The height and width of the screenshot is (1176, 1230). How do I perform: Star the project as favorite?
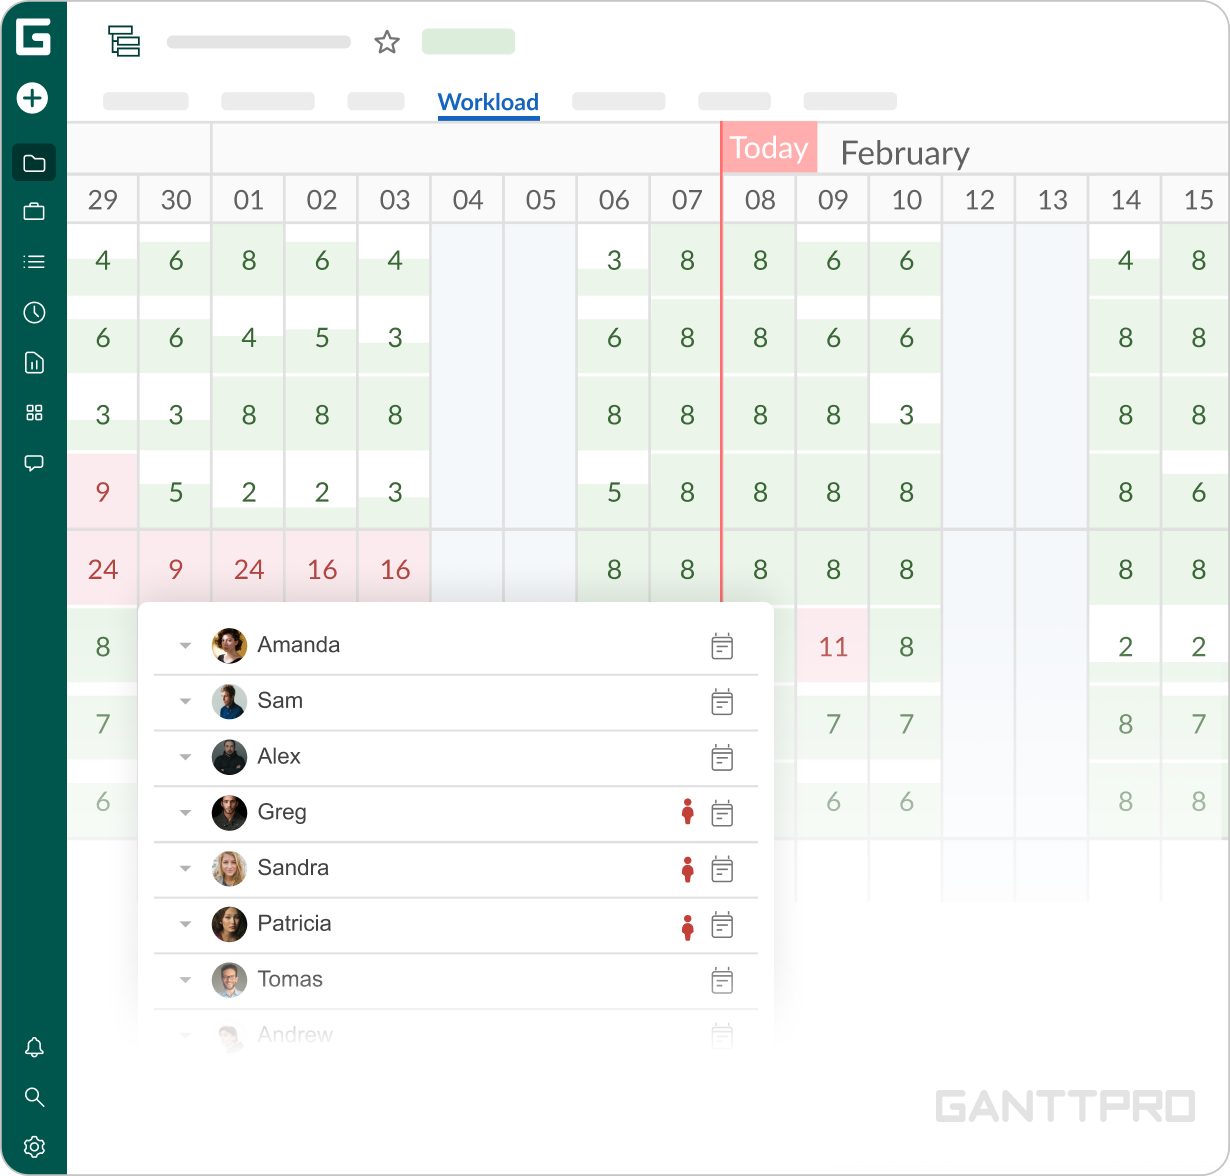click(387, 42)
